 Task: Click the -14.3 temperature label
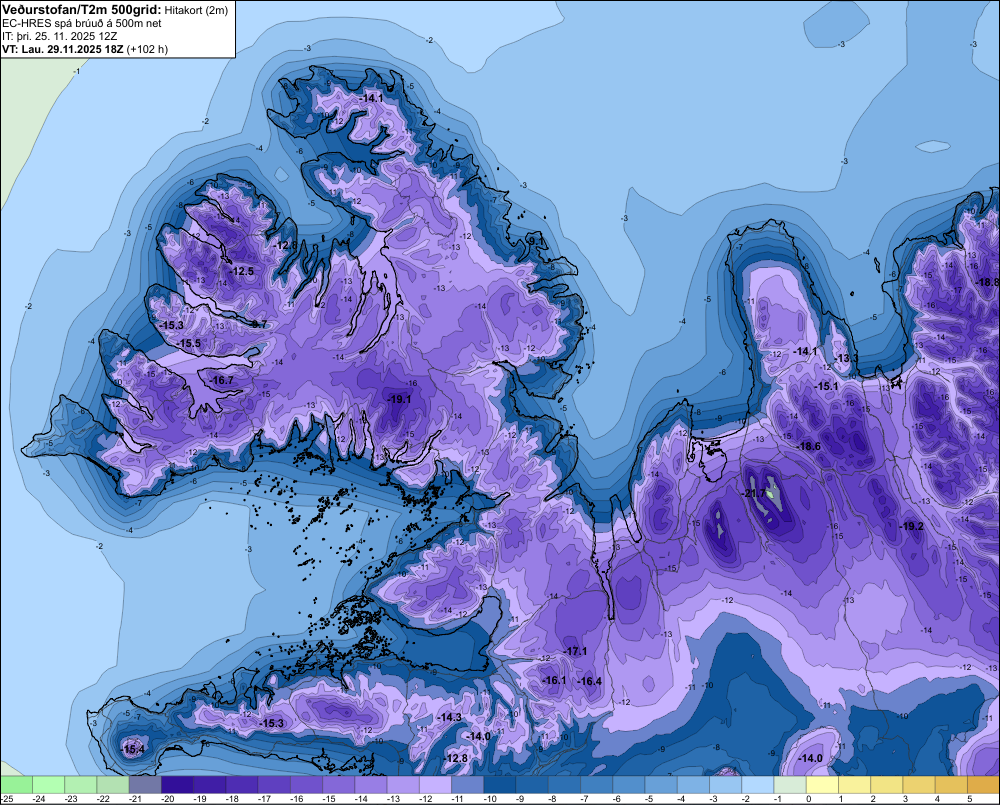pyautogui.click(x=449, y=717)
